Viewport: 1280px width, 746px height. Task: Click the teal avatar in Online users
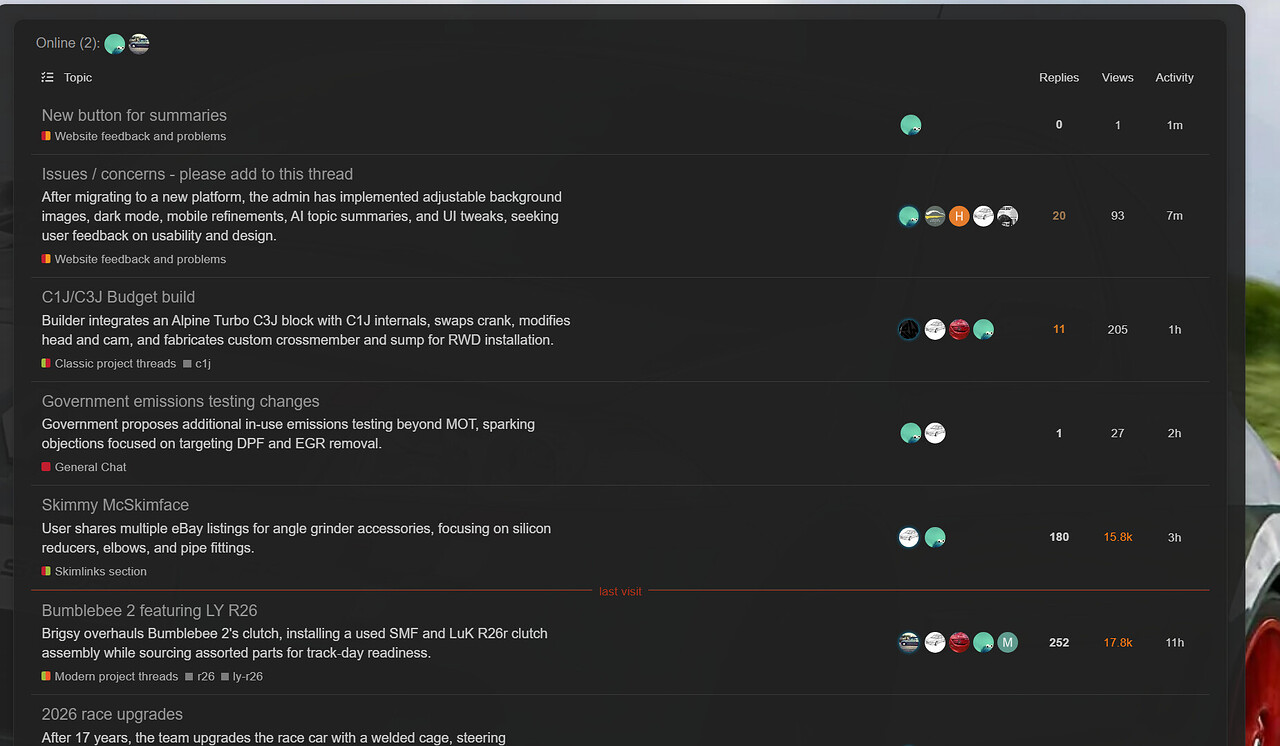pos(115,44)
